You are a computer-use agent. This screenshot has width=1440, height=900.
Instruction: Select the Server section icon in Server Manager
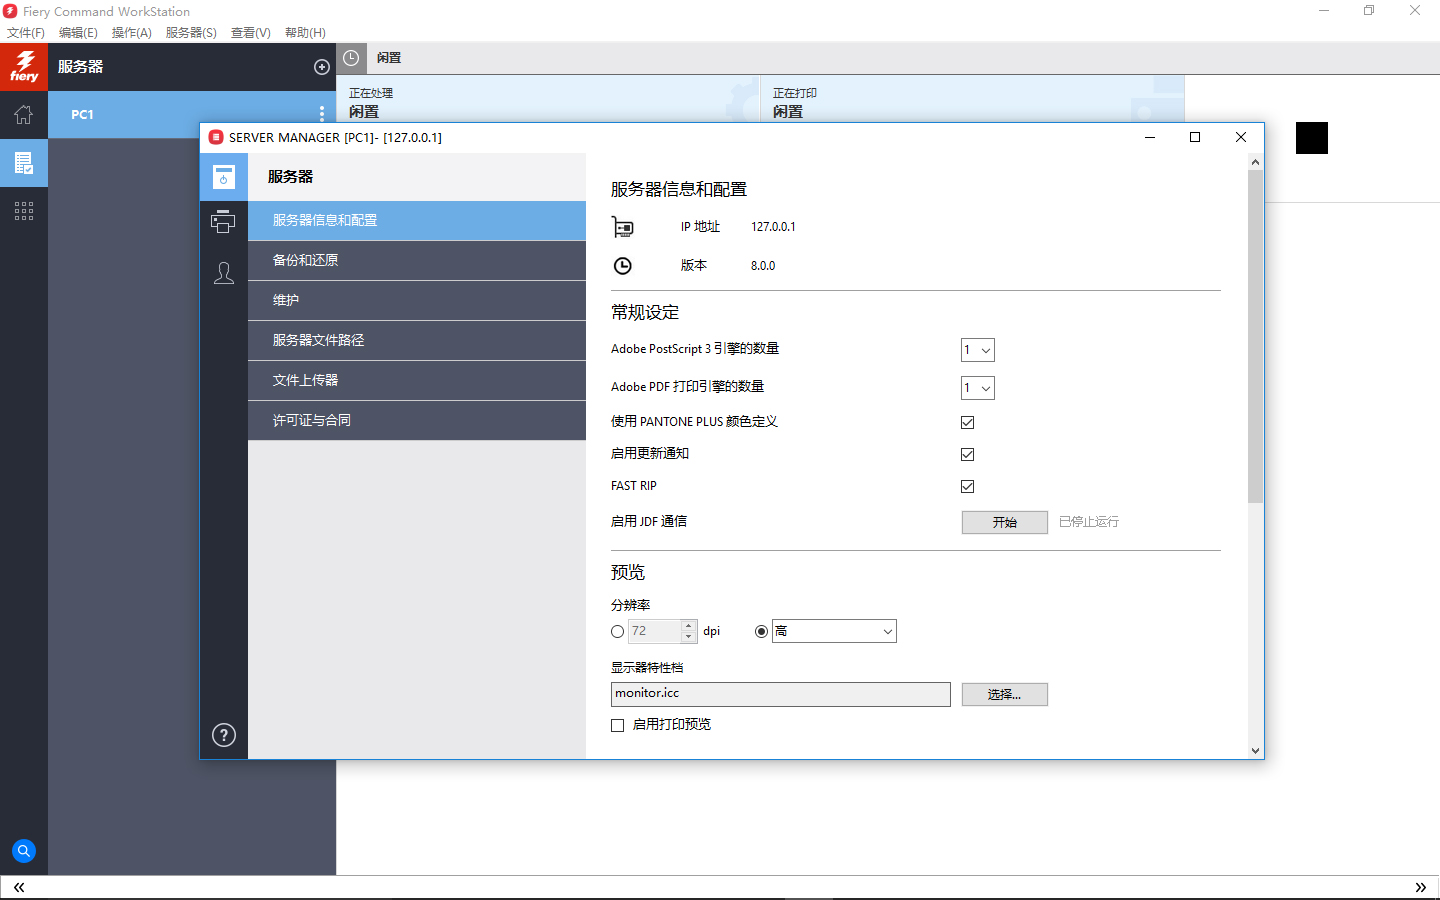pos(224,177)
